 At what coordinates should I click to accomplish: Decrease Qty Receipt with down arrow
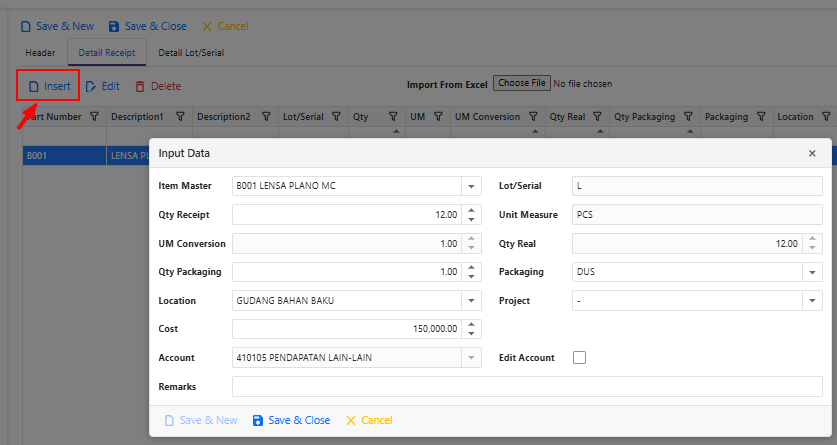point(471,219)
